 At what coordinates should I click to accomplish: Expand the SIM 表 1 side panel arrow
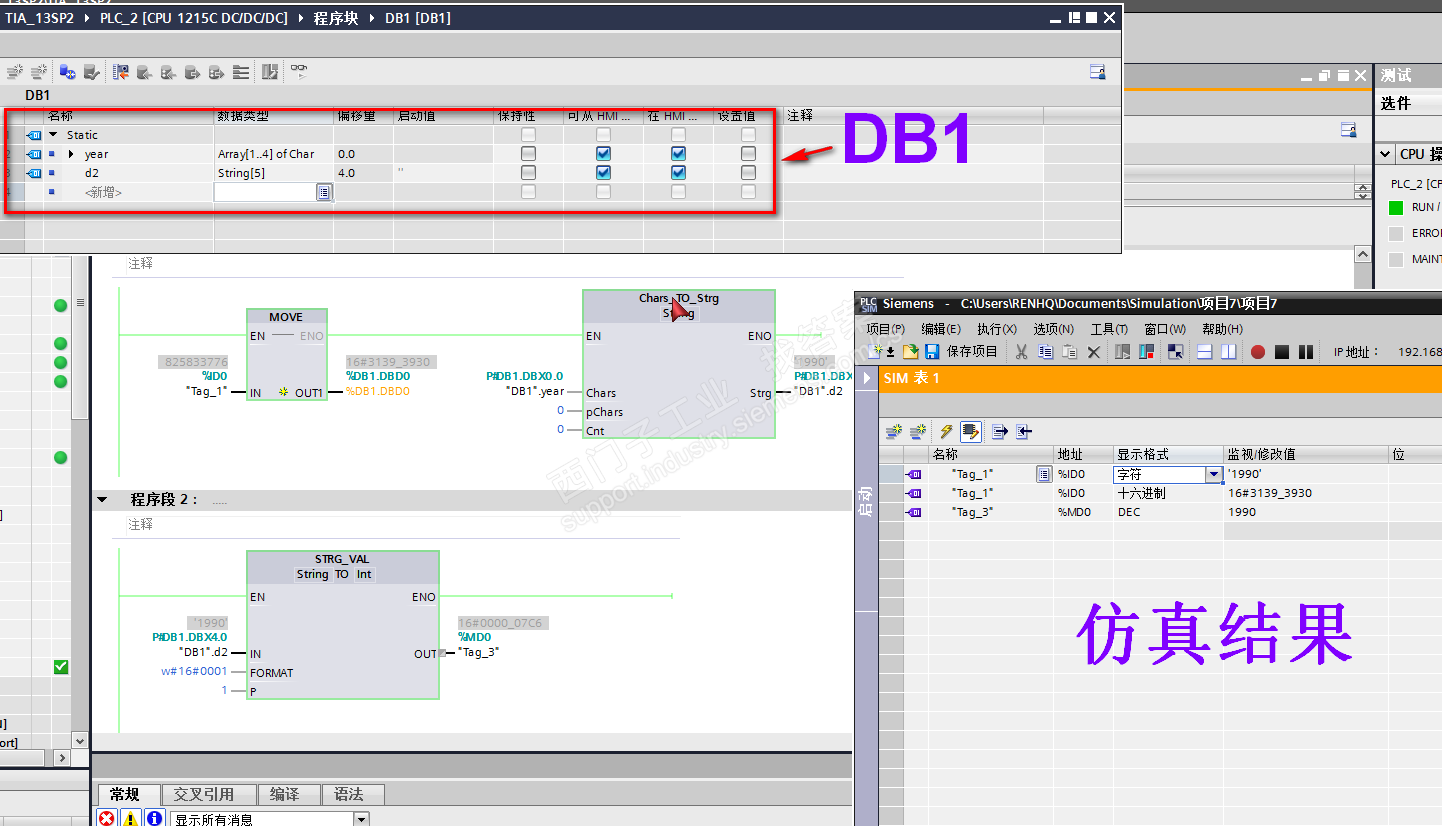pos(866,379)
